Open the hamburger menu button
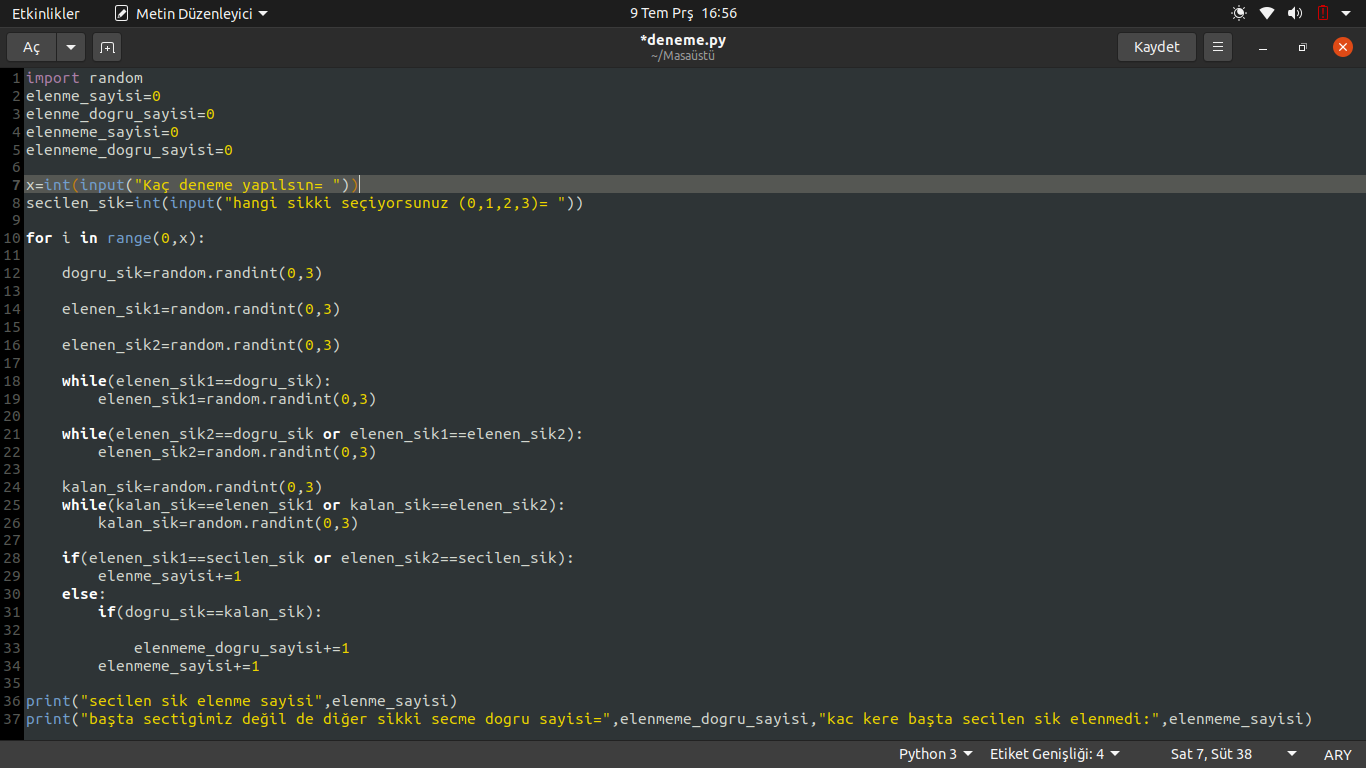The width and height of the screenshot is (1366, 768). tap(1217, 47)
